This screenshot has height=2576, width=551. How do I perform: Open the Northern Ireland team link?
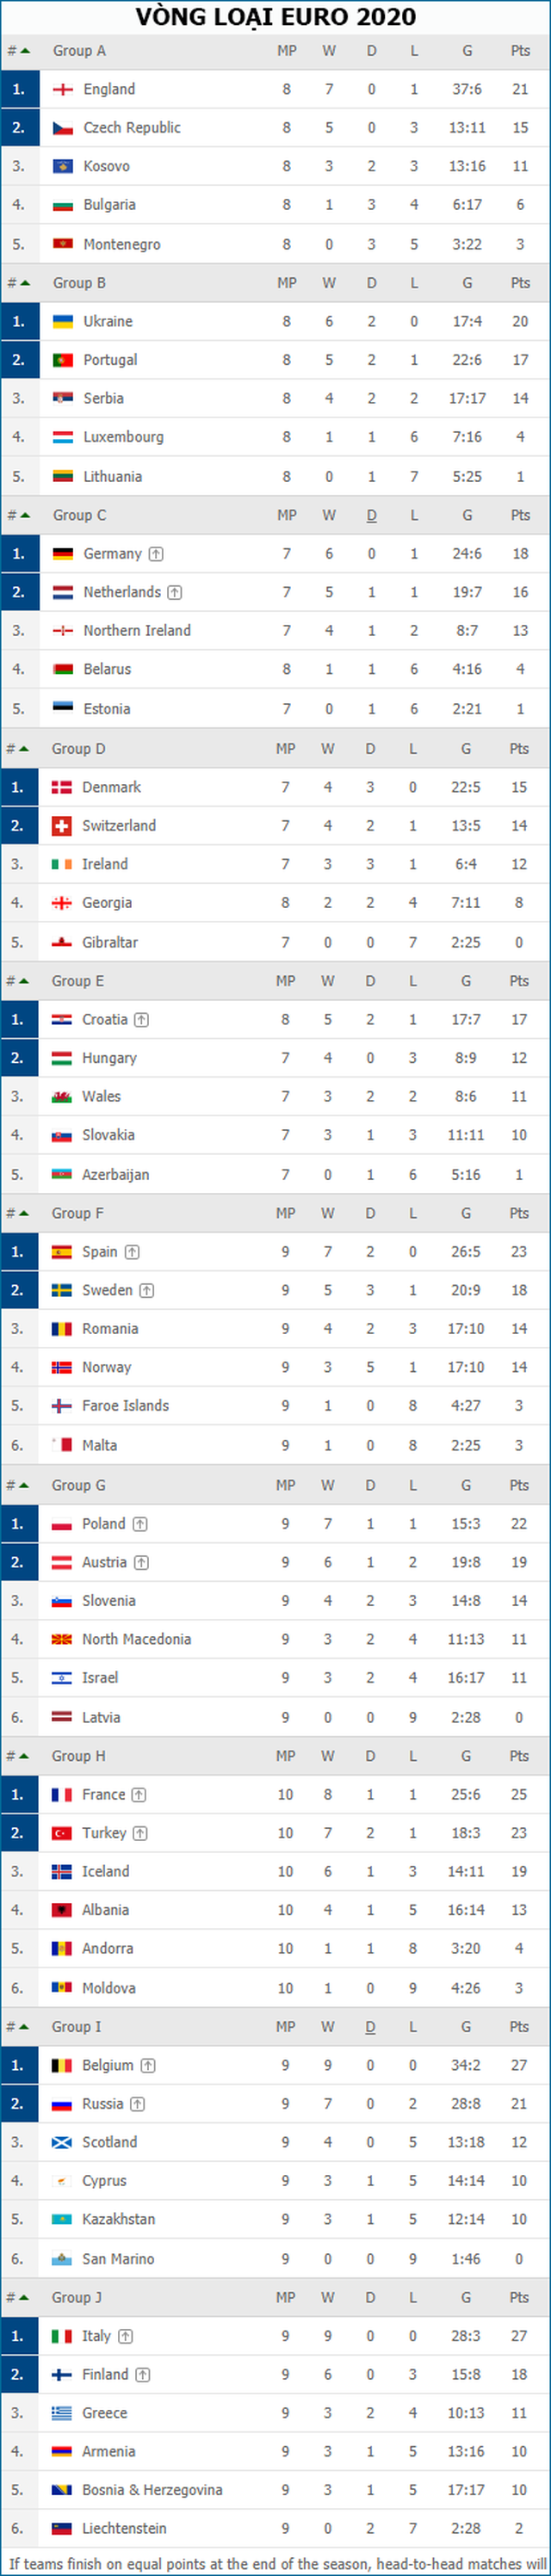137,631
